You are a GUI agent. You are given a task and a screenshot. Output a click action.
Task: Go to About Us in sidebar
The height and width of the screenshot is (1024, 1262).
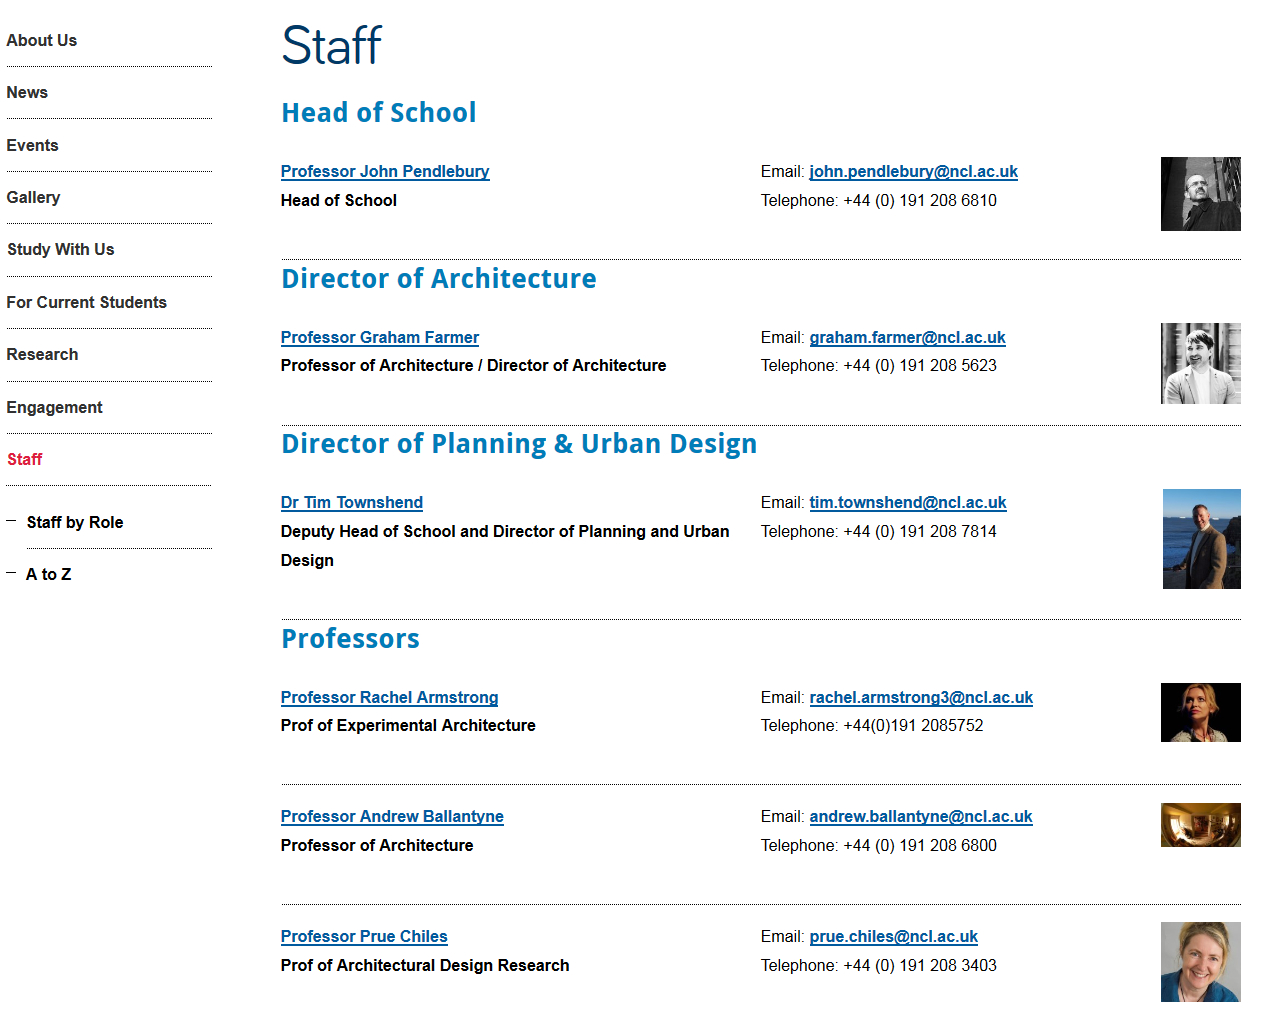coord(42,40)
